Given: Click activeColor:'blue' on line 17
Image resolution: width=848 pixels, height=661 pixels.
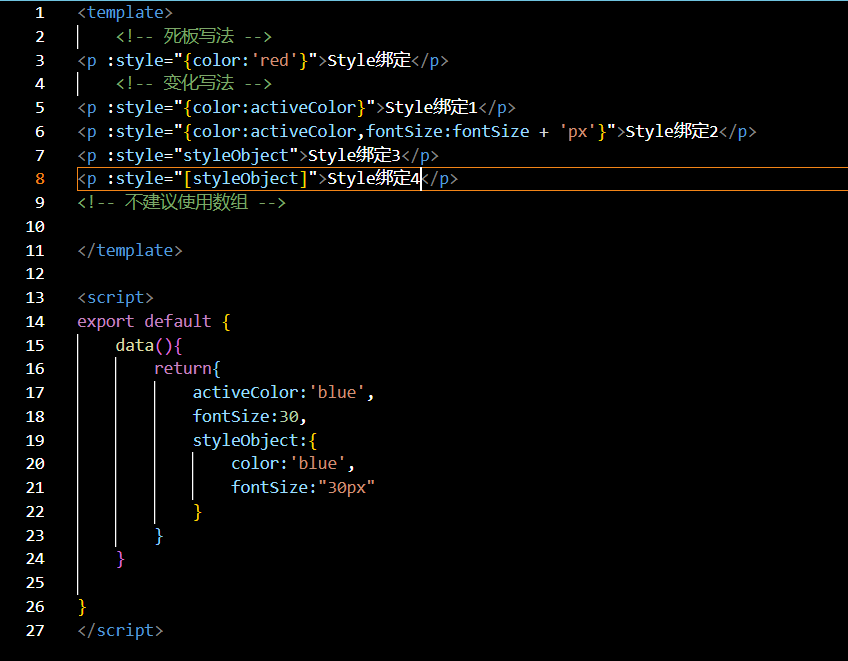Looking at the screenshot, I should [279, 393].
